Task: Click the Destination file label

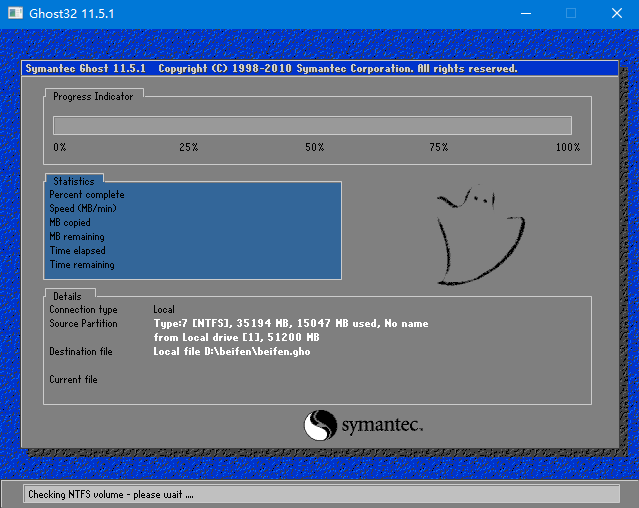Action: coord(81,351)
